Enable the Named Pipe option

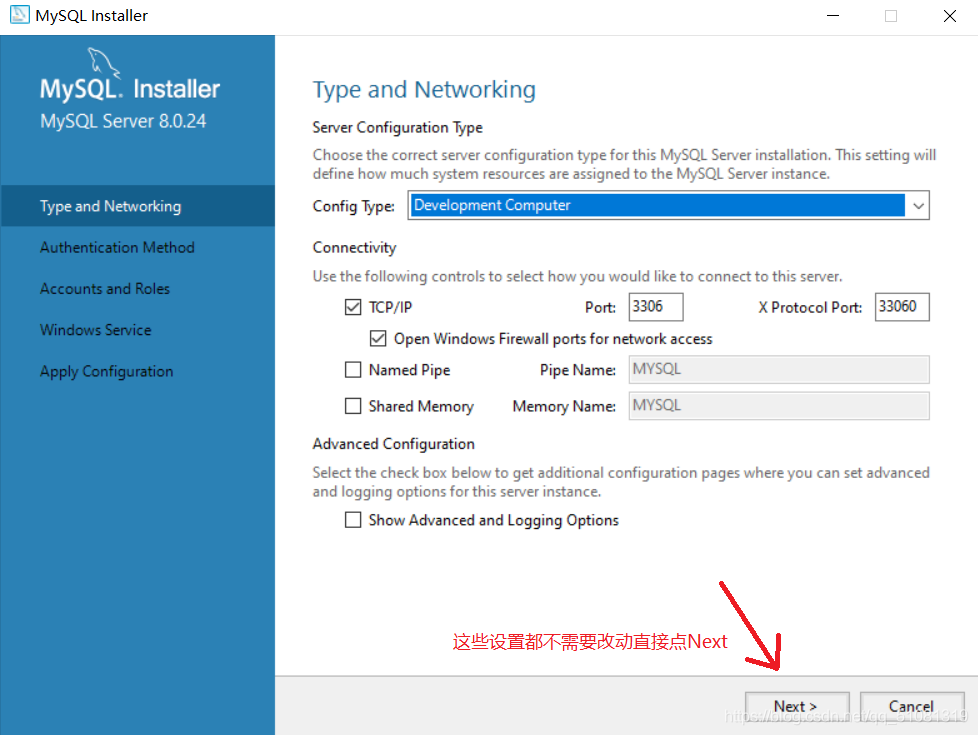click(353, 369)
